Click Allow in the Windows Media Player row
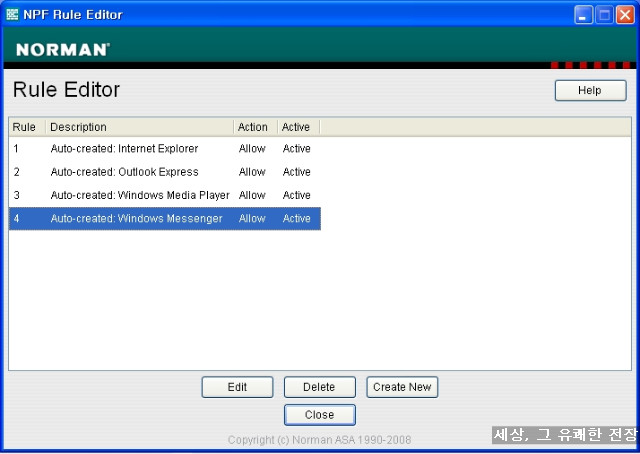 (x=252, y=195)
